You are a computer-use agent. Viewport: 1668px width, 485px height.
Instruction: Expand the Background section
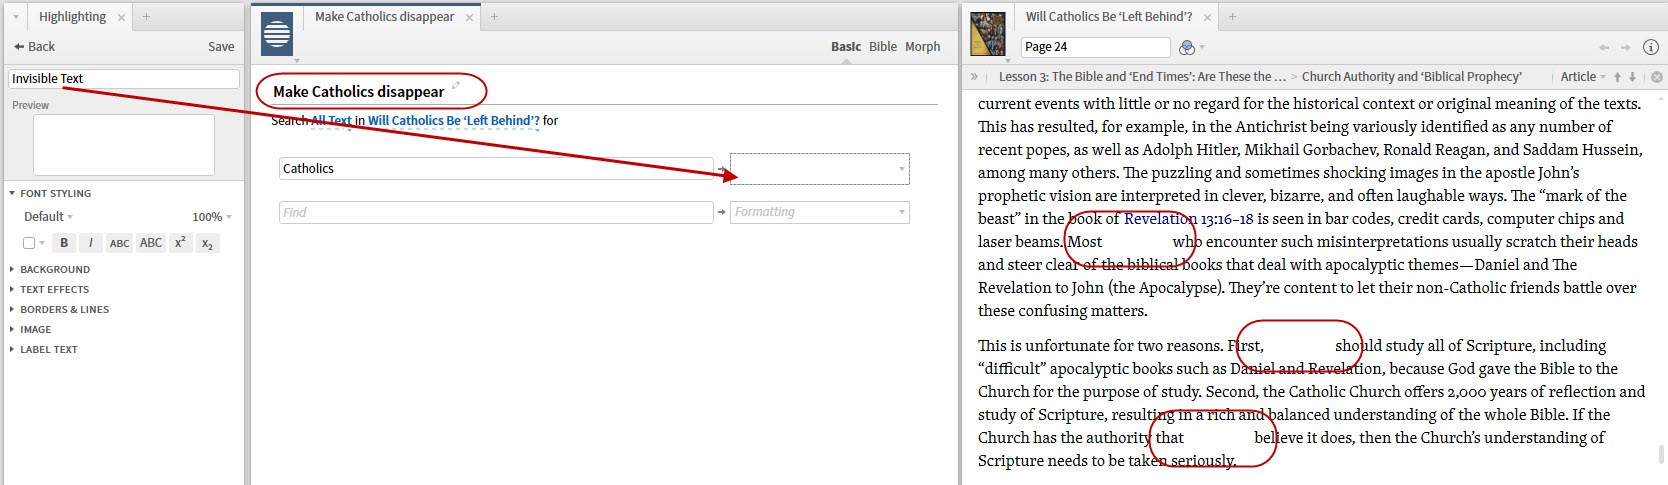click(50, 270)
